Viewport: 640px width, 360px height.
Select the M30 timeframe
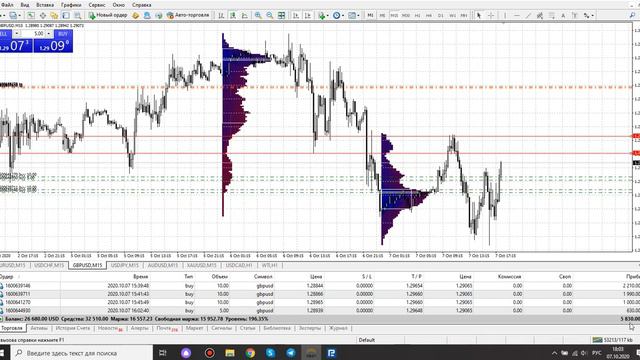(406, 16)
